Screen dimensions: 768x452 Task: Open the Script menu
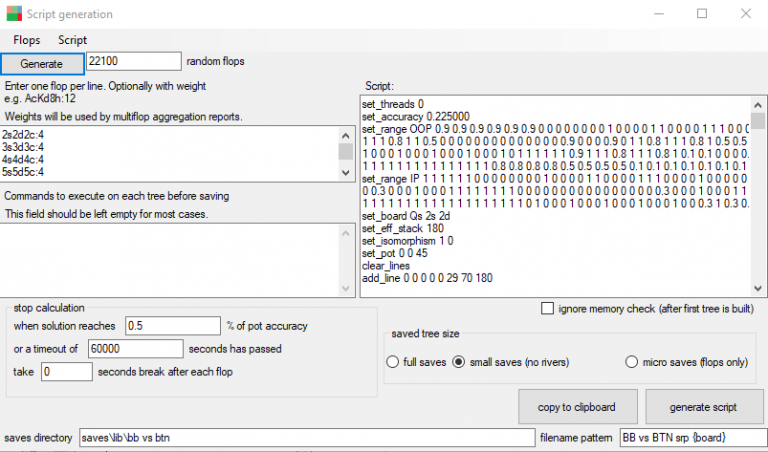click(72, 40)
